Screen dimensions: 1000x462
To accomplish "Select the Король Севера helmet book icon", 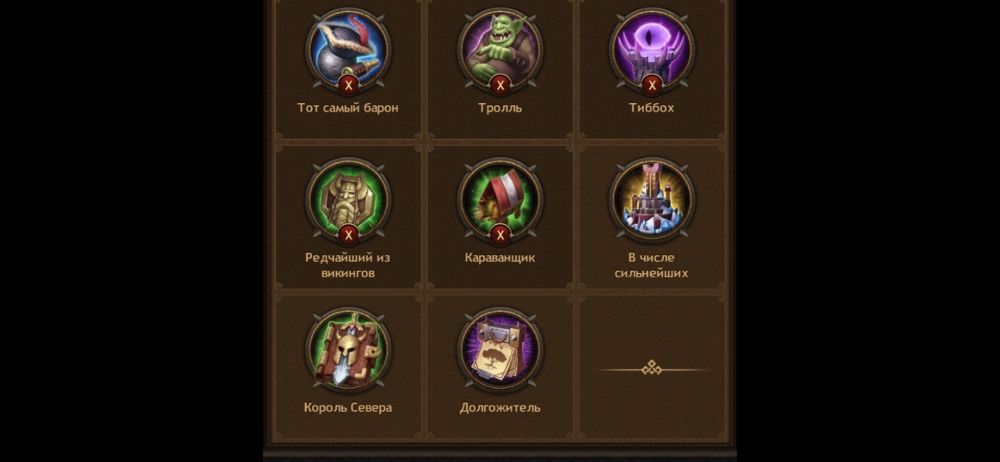I will pyautogui.click(x=348, y=348).
